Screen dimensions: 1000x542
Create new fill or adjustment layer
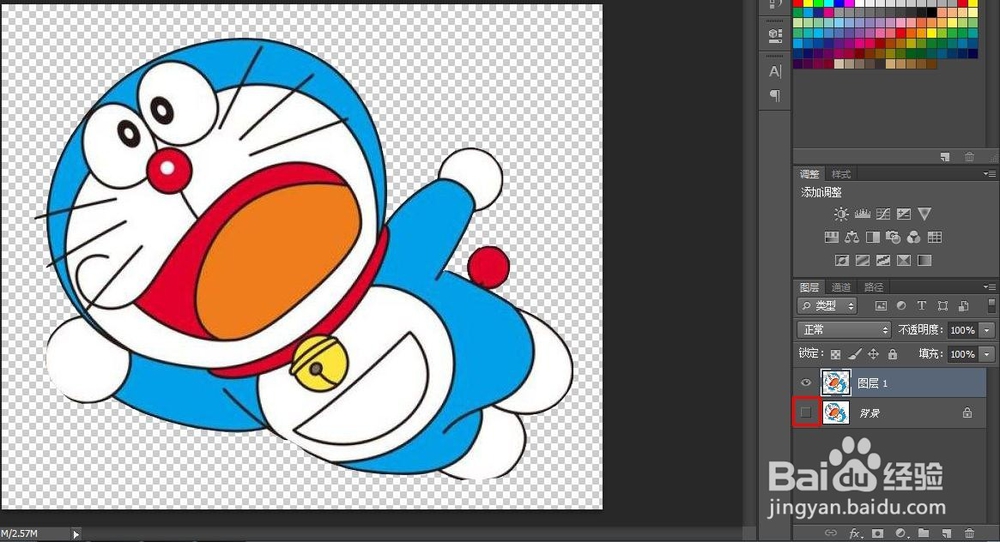(x=901, y=533)
